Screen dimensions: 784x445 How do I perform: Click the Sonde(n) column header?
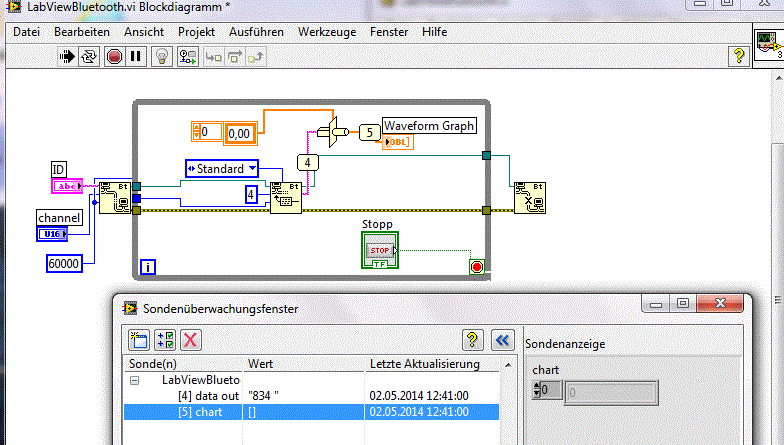184,364
